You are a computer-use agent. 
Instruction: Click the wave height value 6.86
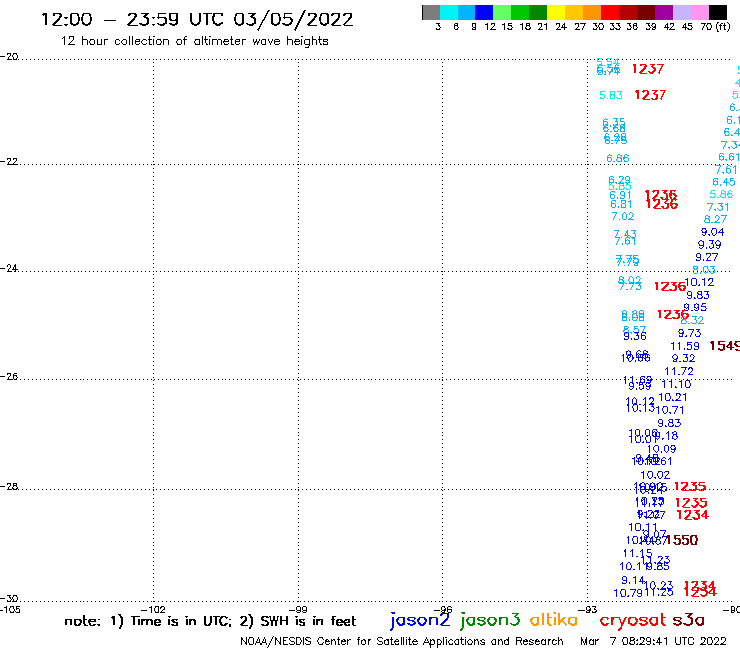[618, 159]
